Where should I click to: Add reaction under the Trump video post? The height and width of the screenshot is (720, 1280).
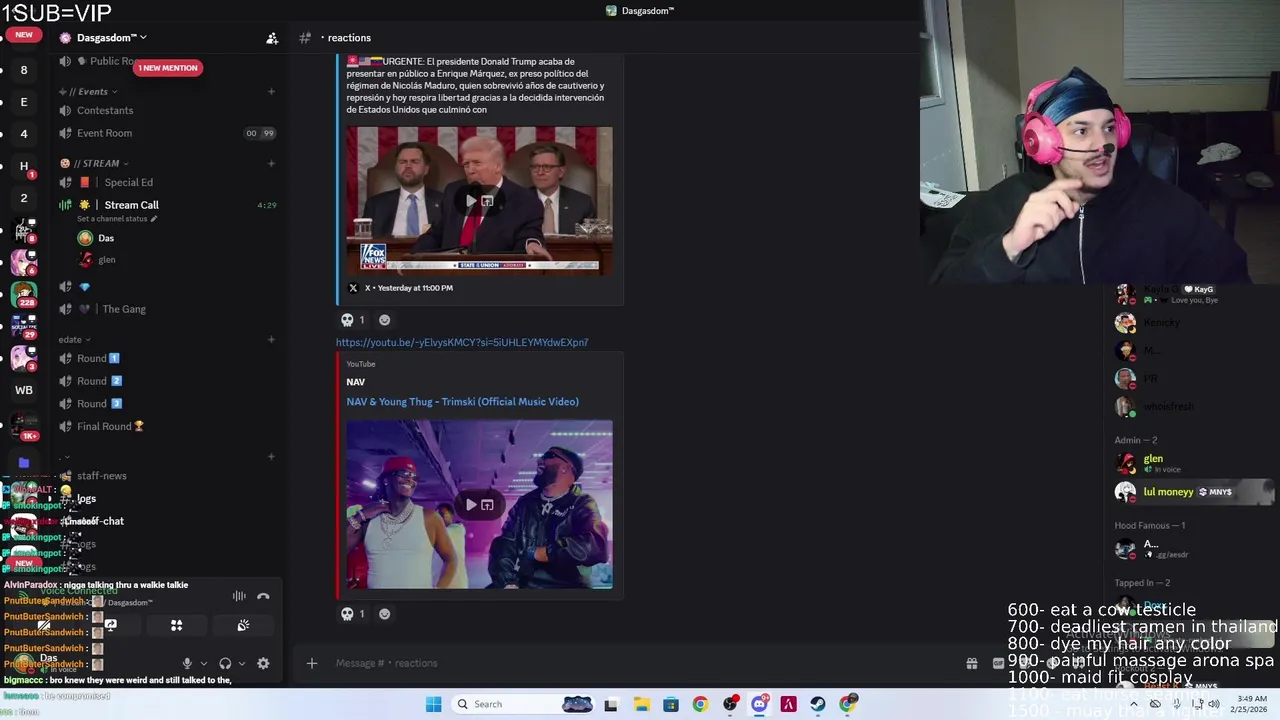point(384,320)
